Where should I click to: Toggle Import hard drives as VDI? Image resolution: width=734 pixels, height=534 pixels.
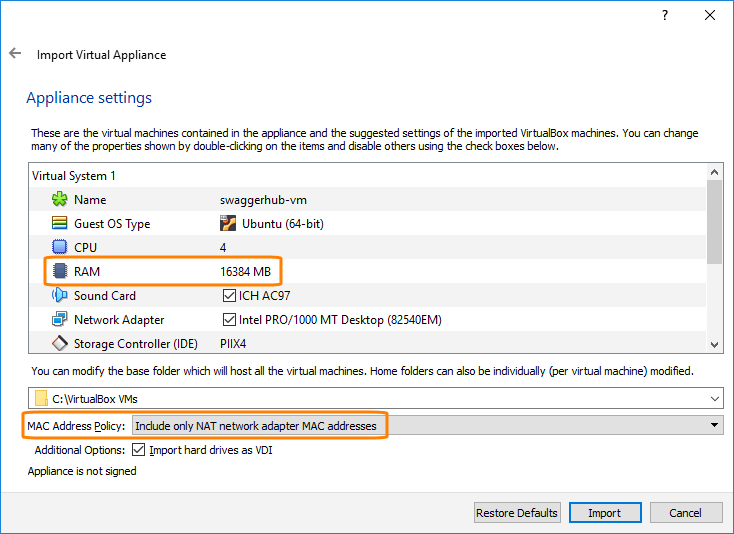point(139,450)
